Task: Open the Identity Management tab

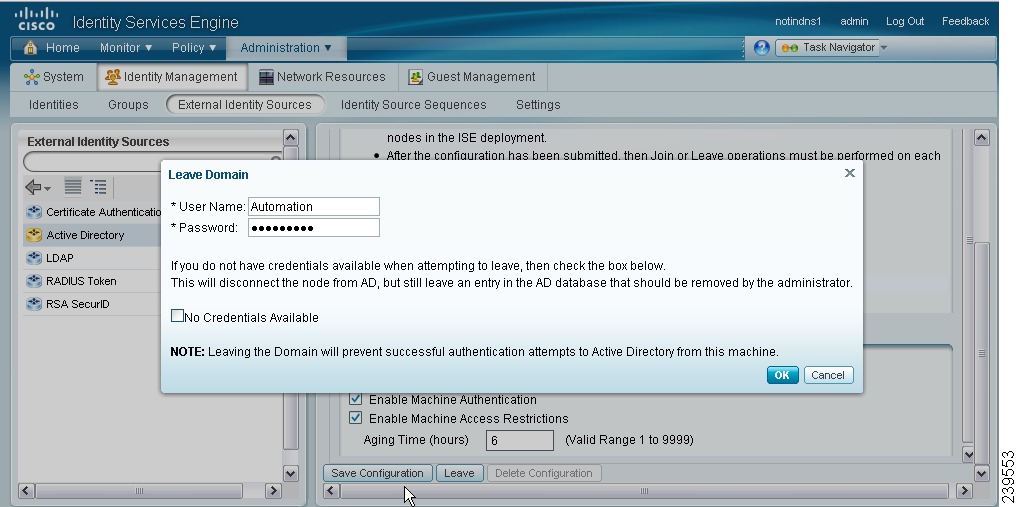Action: pos(172,77)
